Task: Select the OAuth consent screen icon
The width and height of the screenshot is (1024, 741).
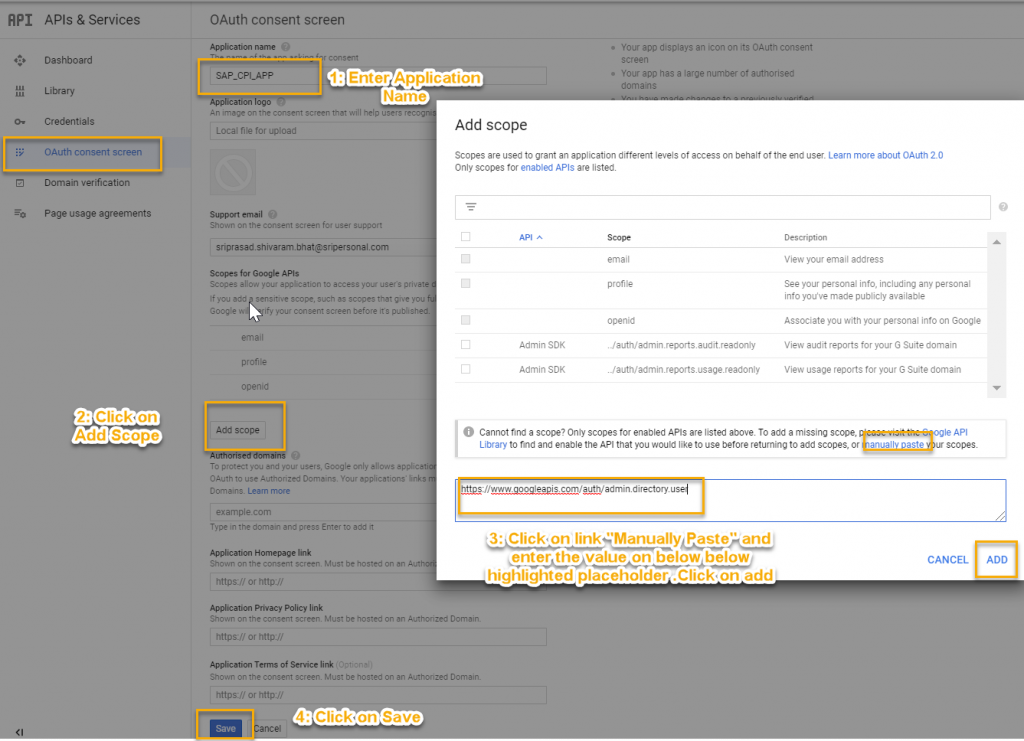Action: click(20, 152)
